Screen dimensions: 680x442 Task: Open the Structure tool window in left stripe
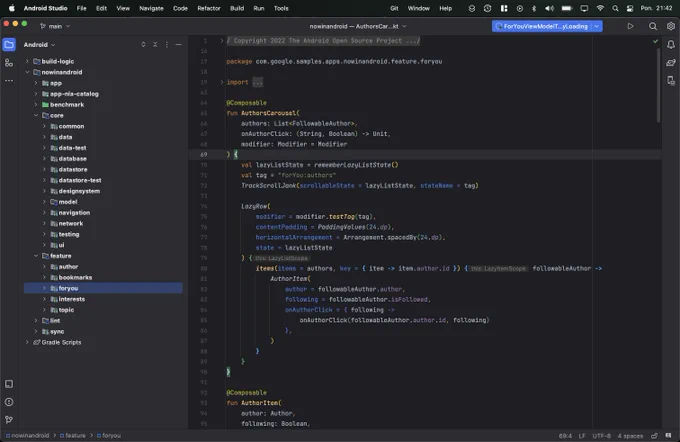9,63
